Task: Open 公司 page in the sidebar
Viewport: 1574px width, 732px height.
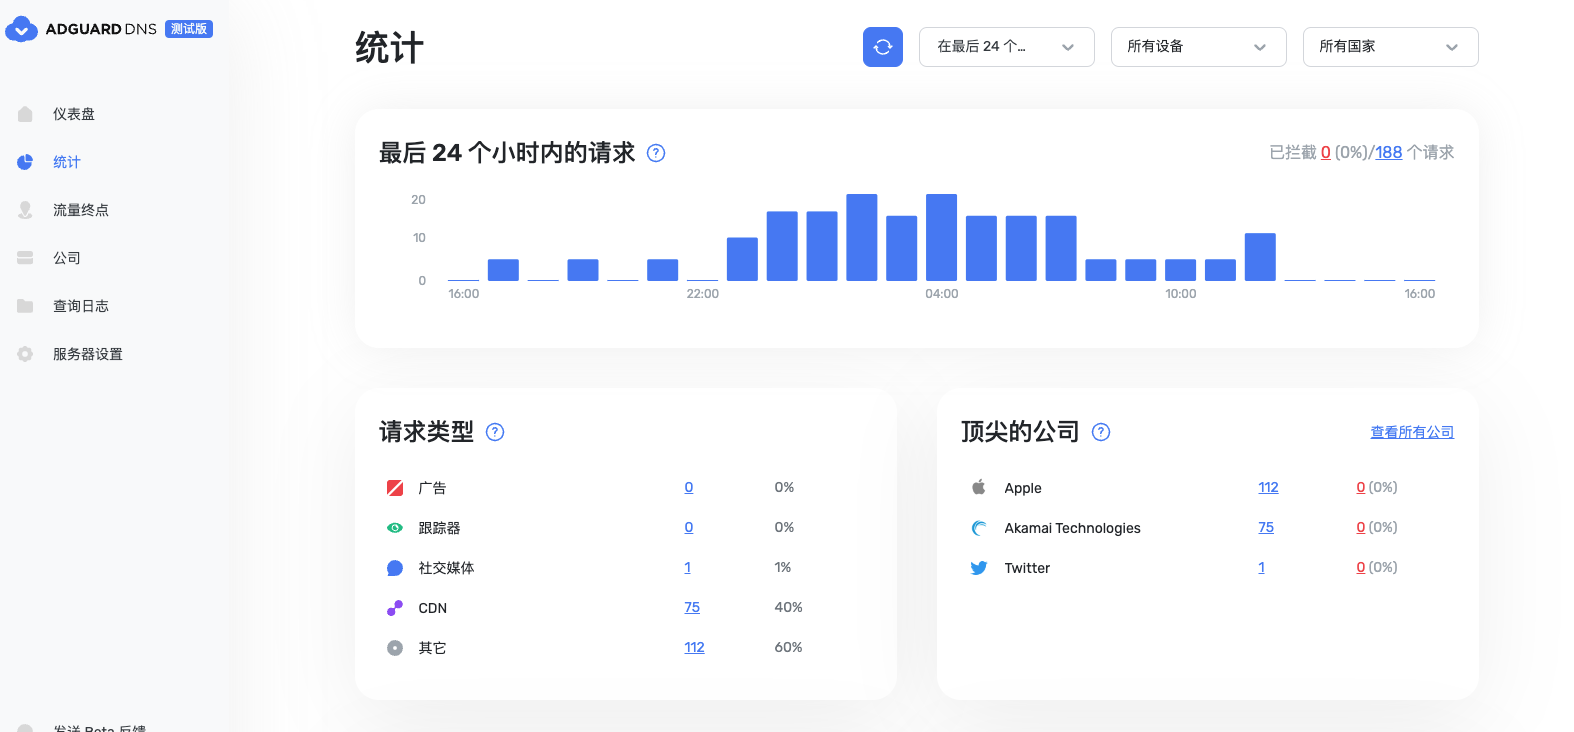Action: tap(67, 258)
